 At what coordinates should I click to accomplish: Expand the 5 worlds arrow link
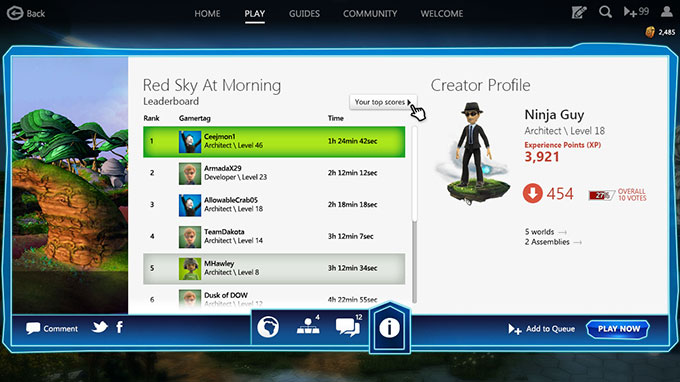[x=546, y=232]
